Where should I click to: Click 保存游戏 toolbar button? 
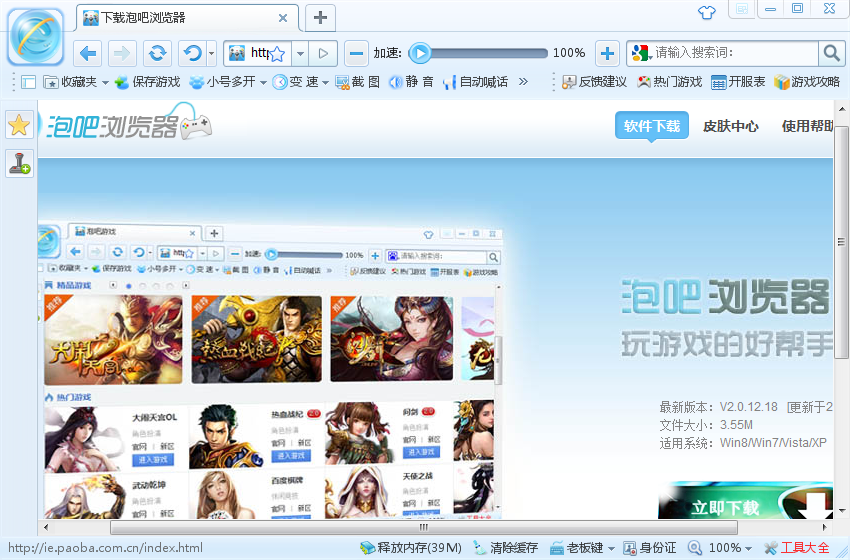coord(147,82)
